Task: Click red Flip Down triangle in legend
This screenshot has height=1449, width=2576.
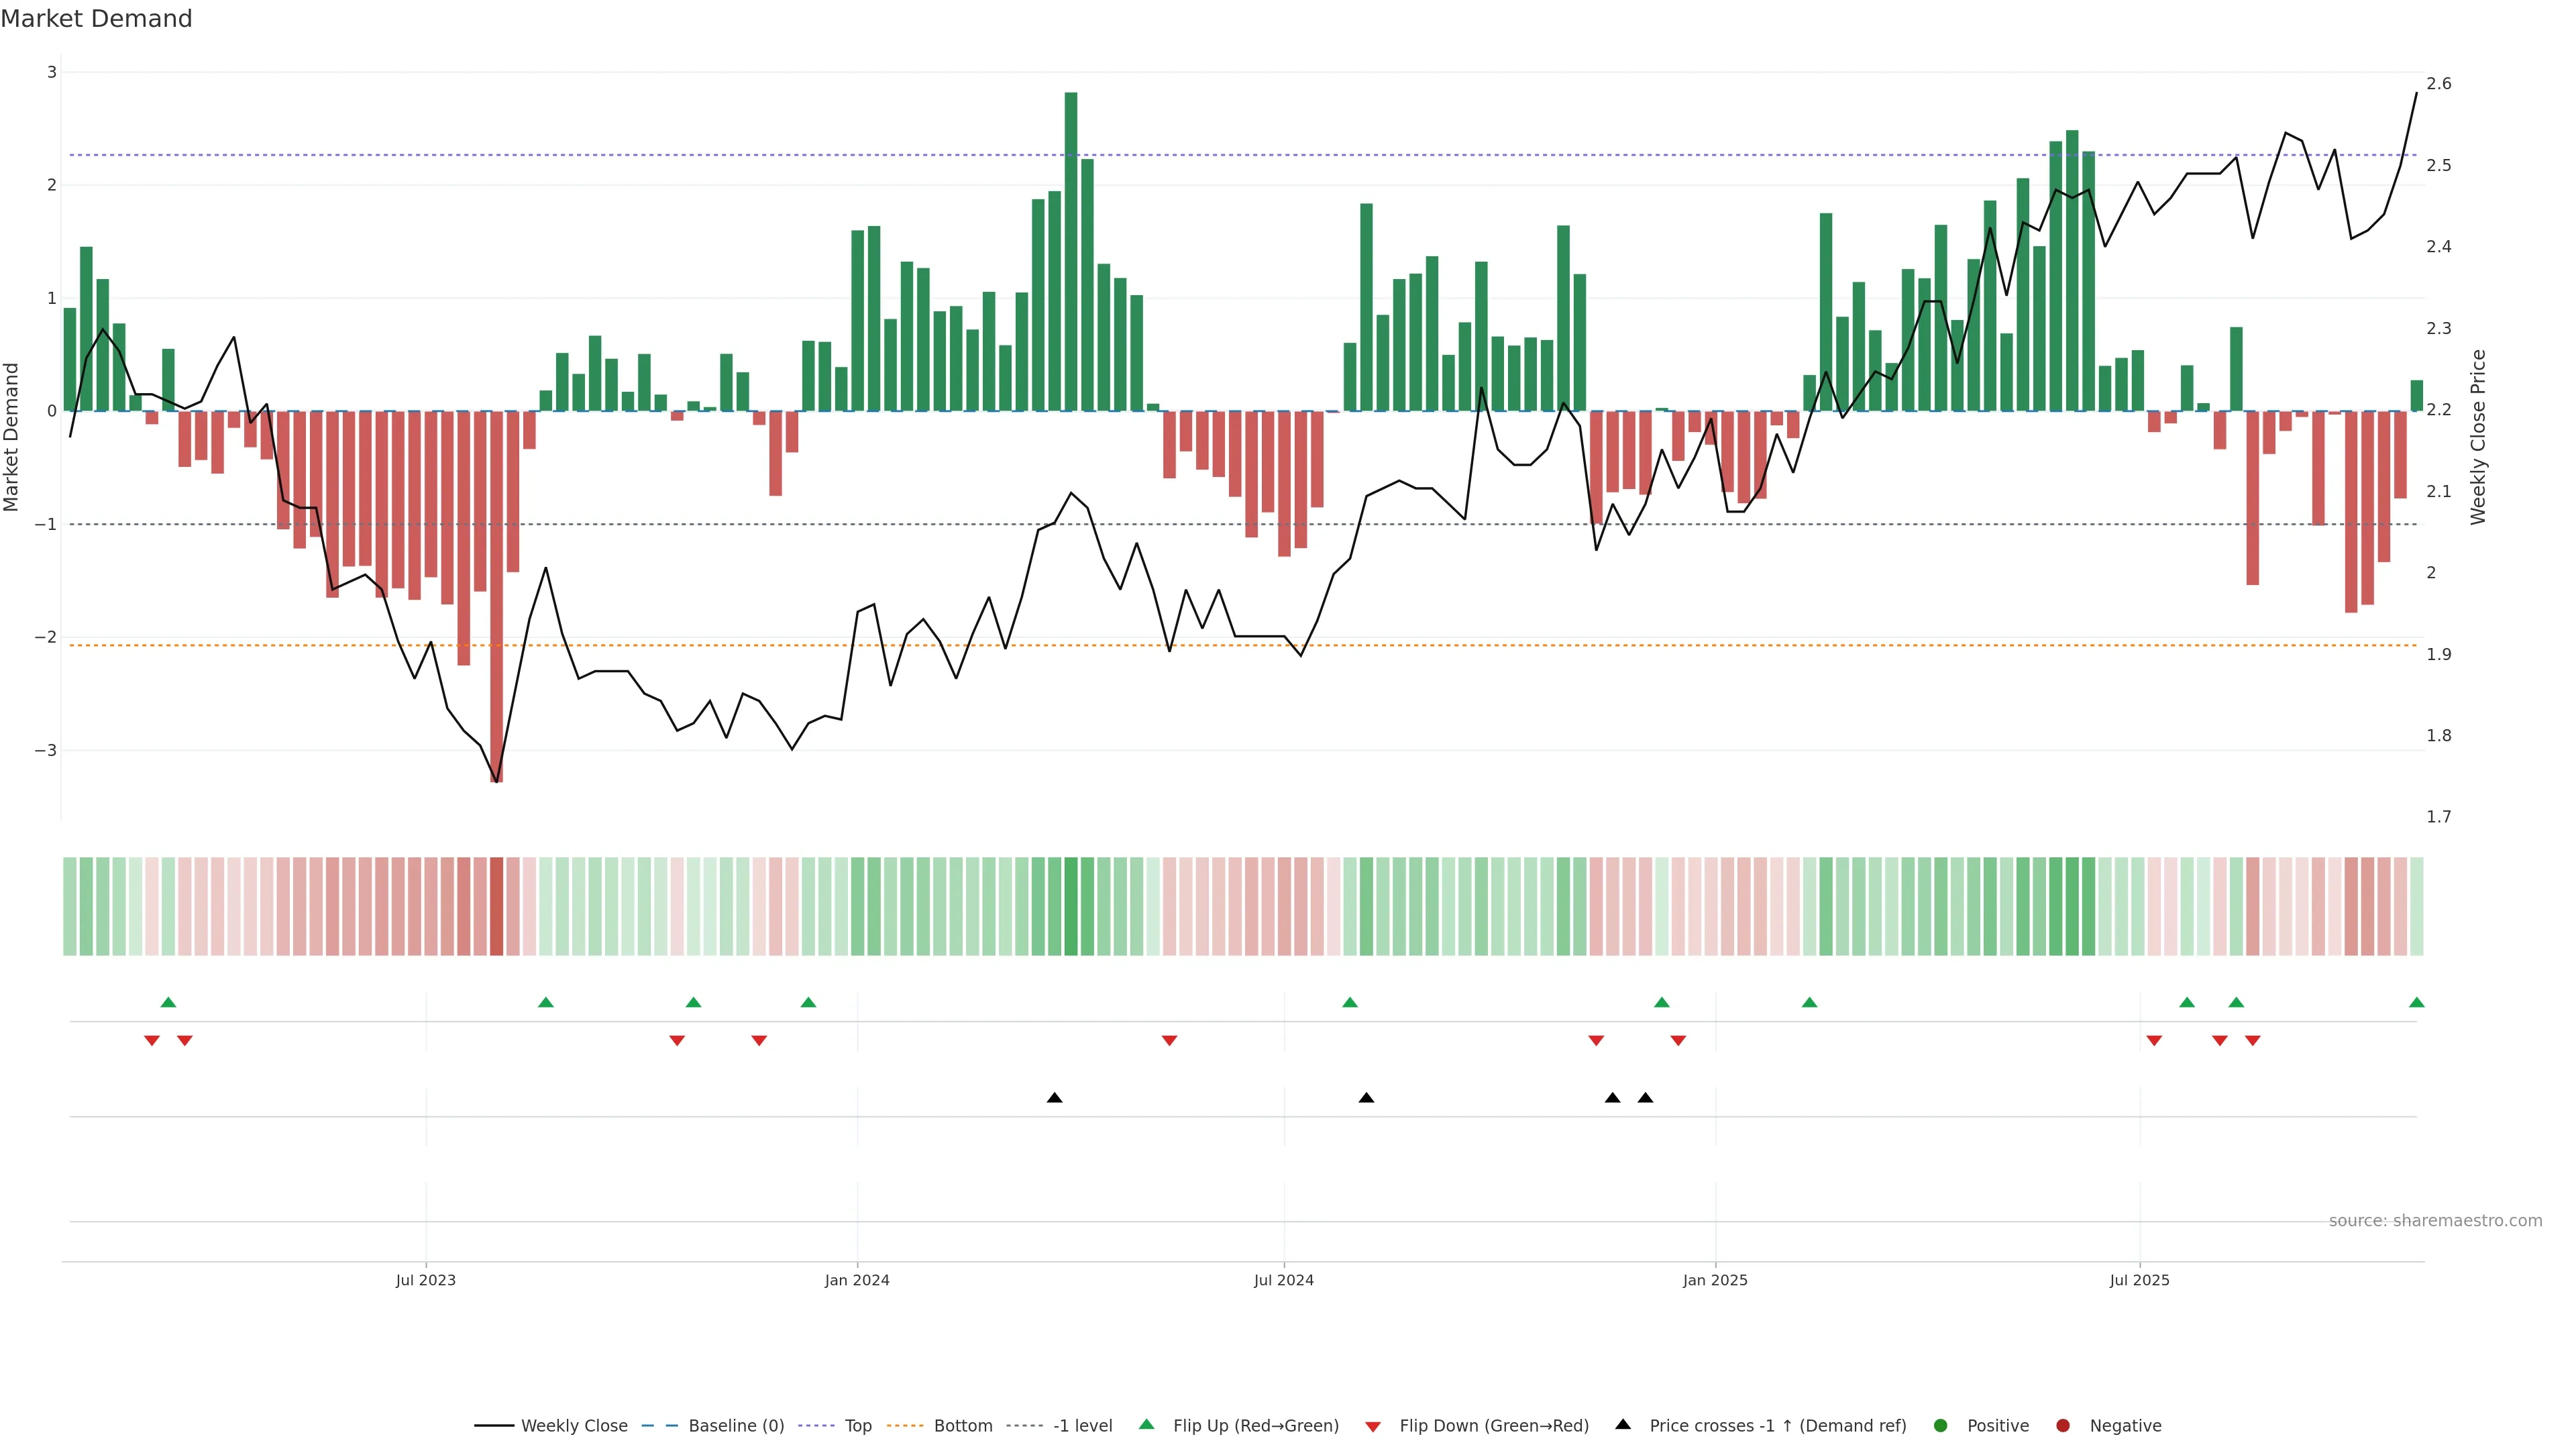Action: click(1373, 1427)
